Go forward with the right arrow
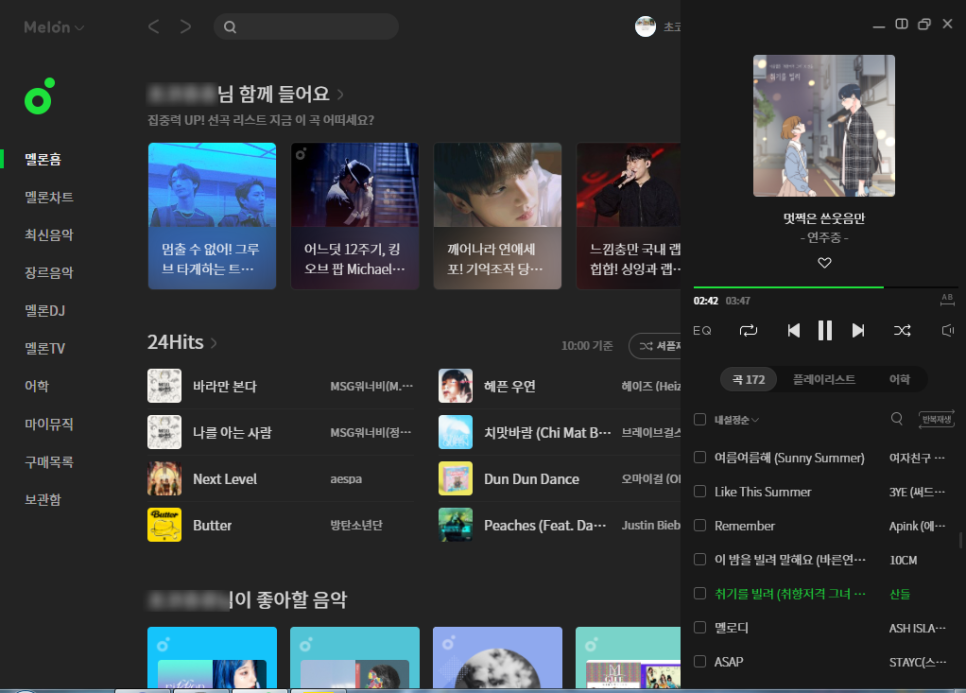This screenshot has width=966, height=693. (185, 26)
